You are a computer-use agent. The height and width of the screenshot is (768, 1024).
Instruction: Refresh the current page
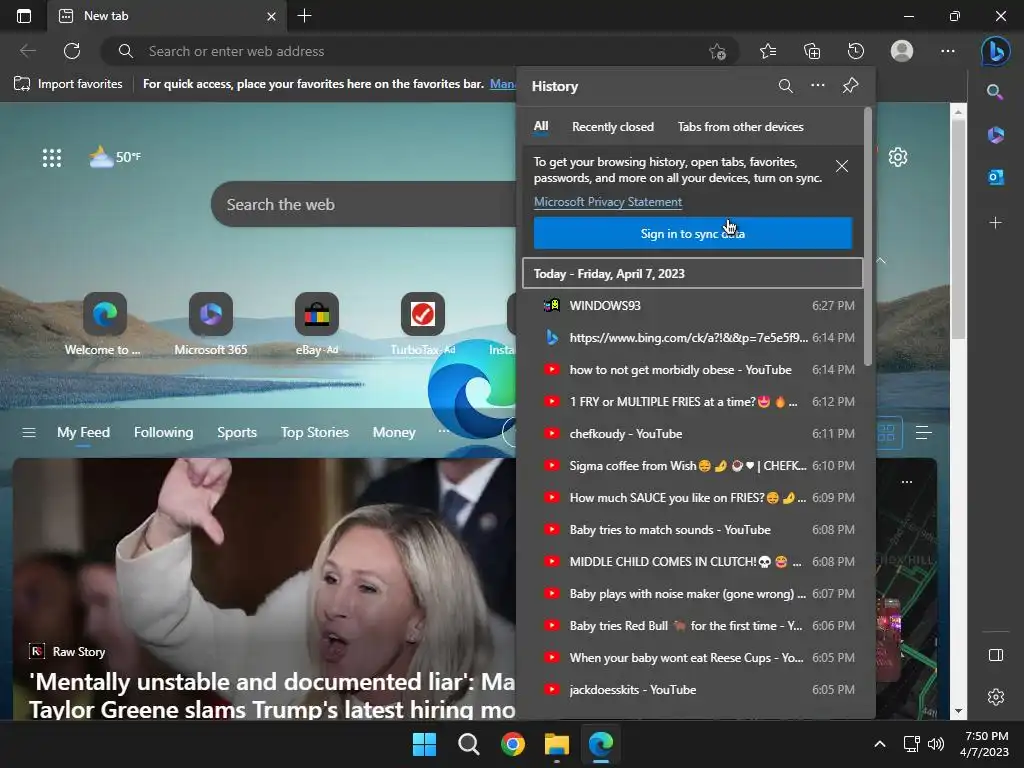tap(72, 51)
